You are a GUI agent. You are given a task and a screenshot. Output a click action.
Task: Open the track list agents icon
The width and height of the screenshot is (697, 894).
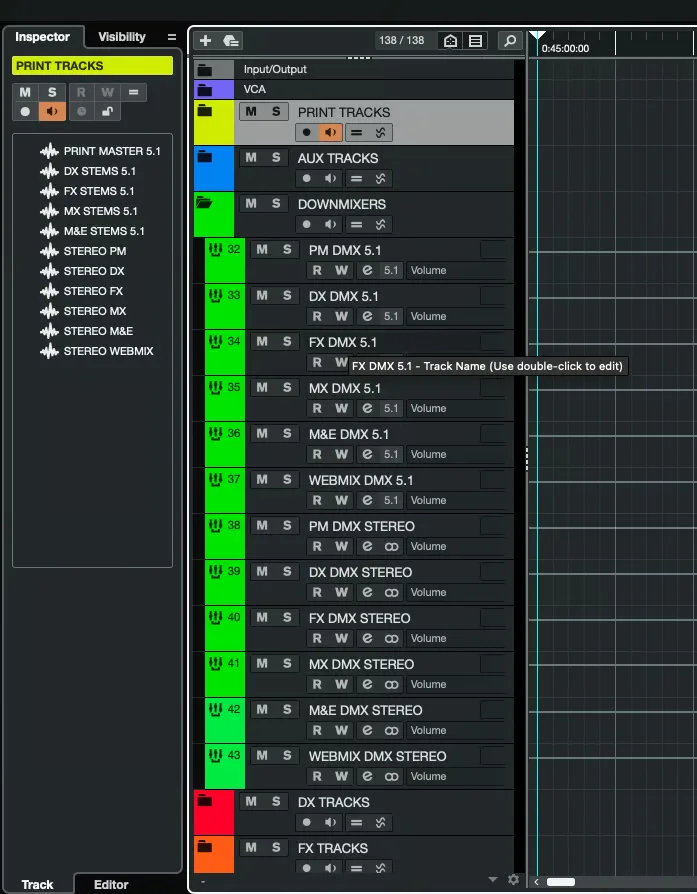tap(475, 41)
